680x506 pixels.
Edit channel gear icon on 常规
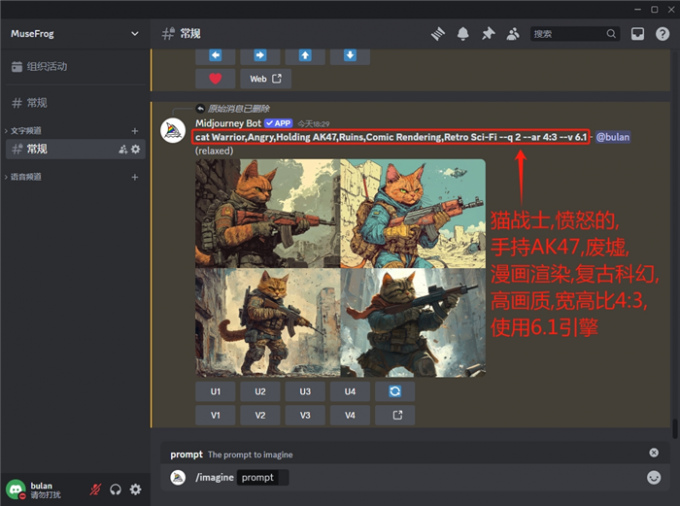pos(136,150)
